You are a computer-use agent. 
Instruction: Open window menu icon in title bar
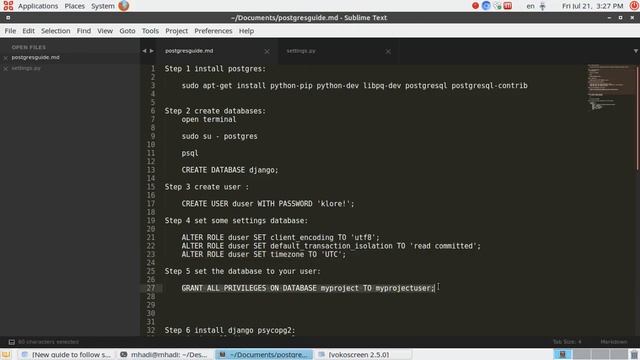click(8, 18)
